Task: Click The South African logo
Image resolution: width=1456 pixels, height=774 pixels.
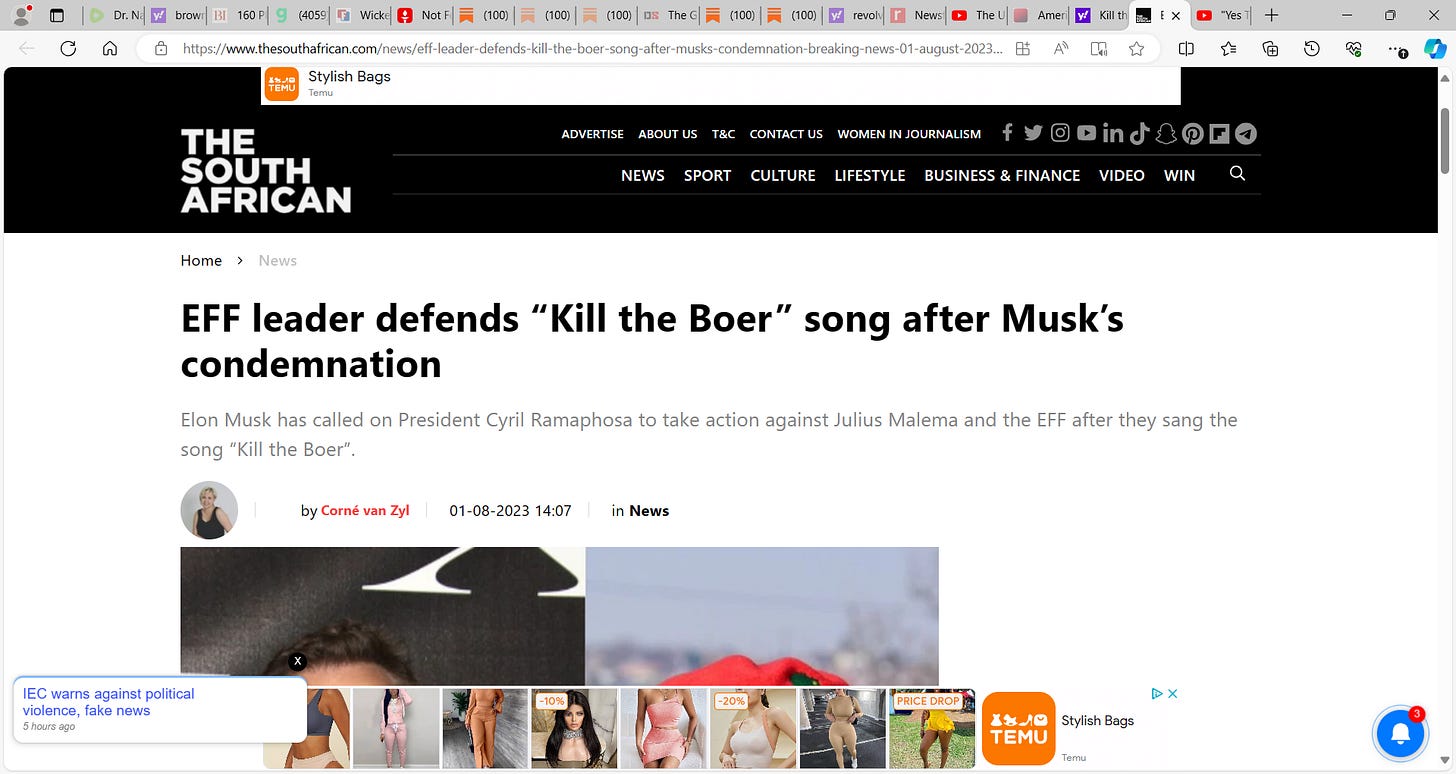Action: (x=266, y=170)
